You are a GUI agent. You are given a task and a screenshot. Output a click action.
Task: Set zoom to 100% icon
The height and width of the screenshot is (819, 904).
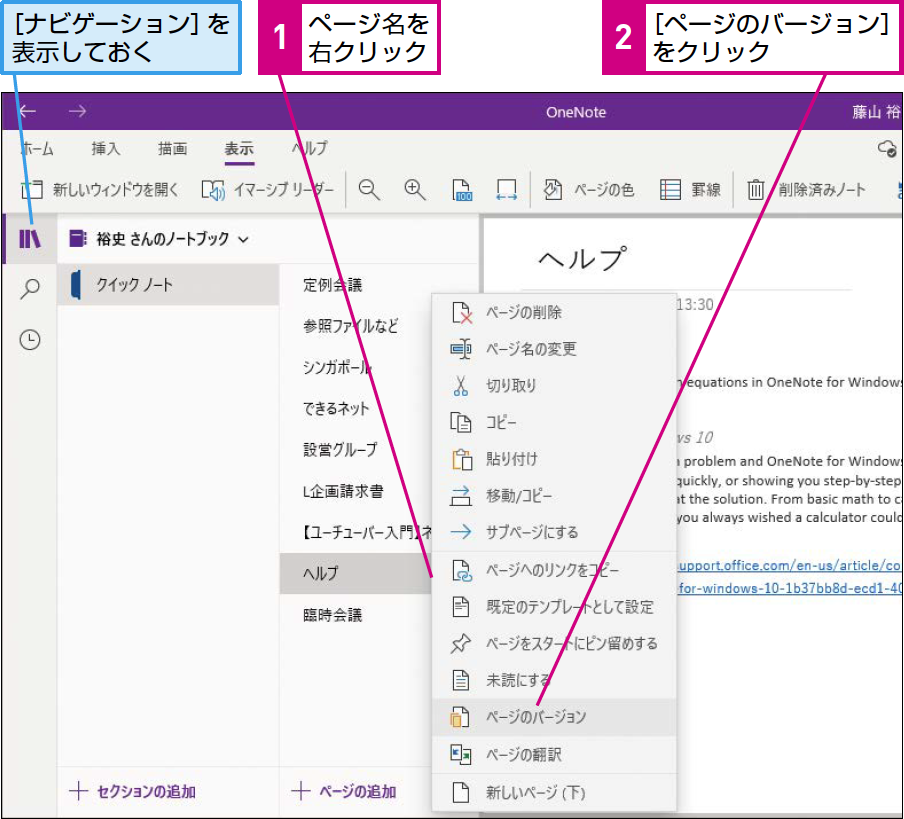tap(461, 189)
